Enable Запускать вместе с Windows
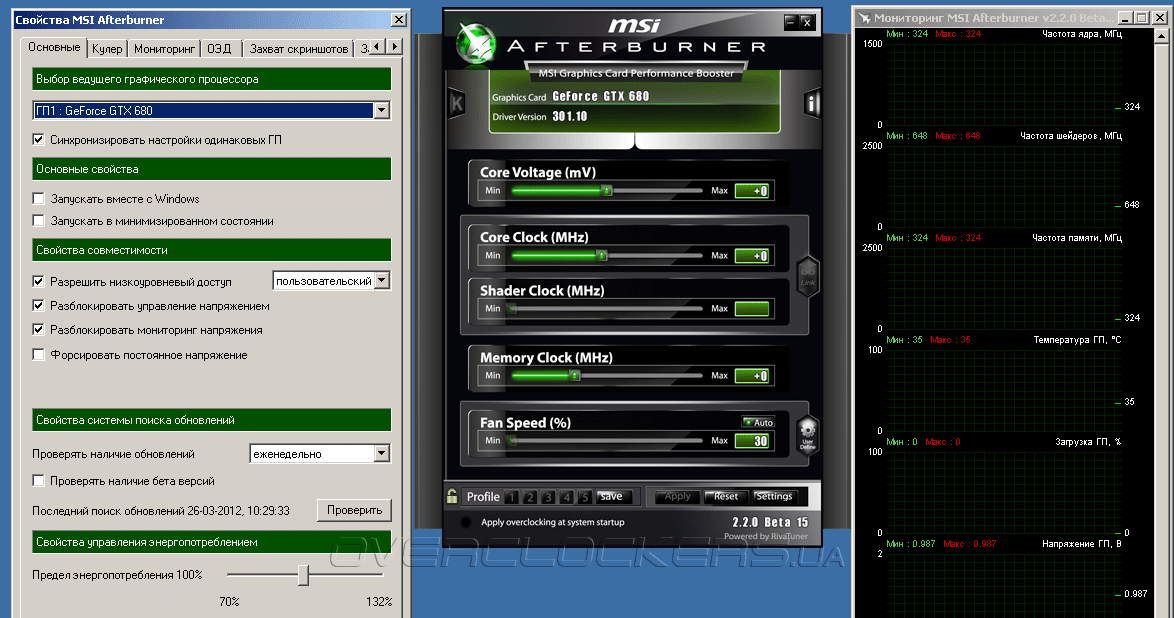The image size is (1174, 618). (38, 199)
